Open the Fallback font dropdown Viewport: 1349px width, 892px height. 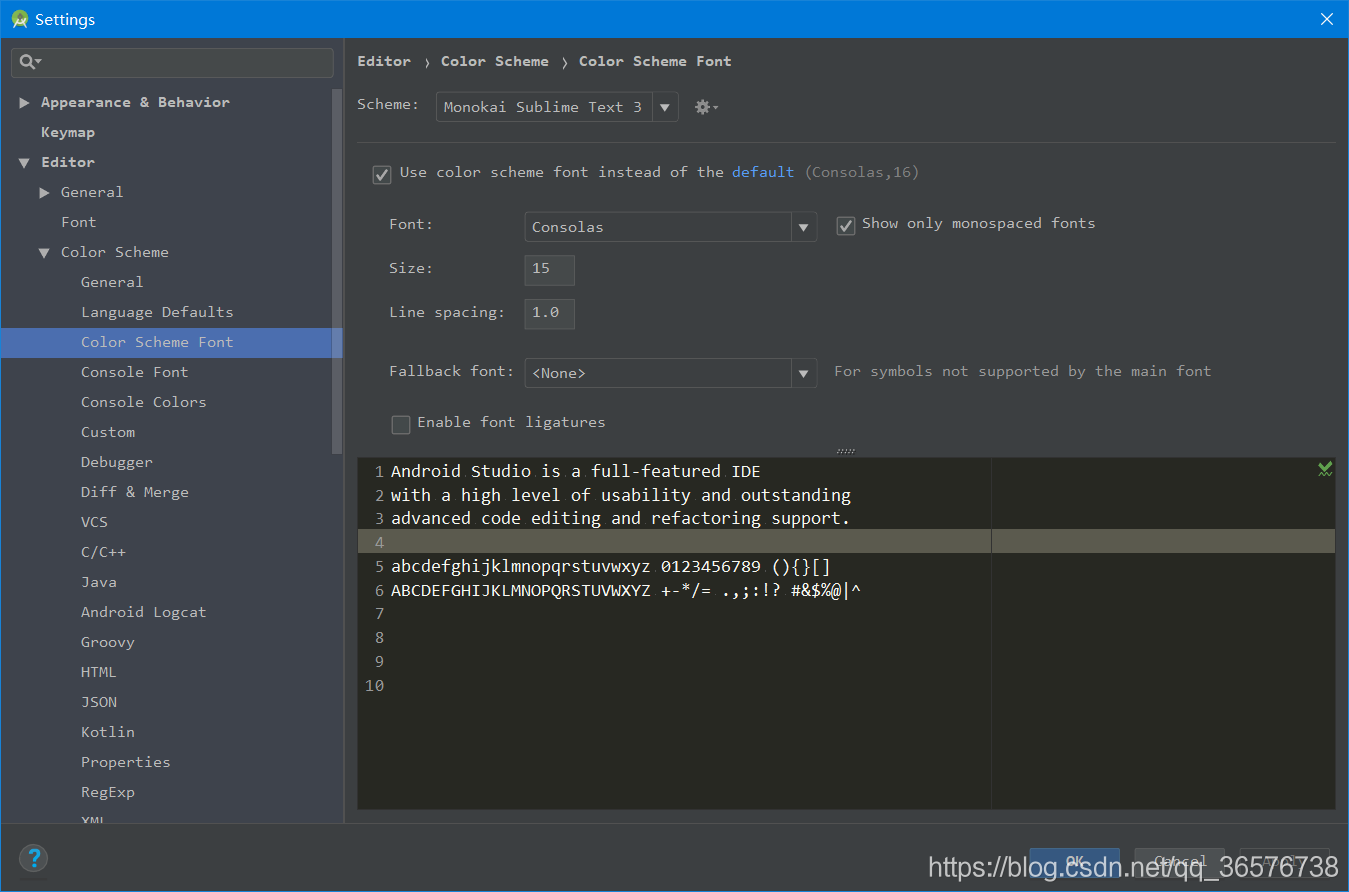[x=670, y=373]
